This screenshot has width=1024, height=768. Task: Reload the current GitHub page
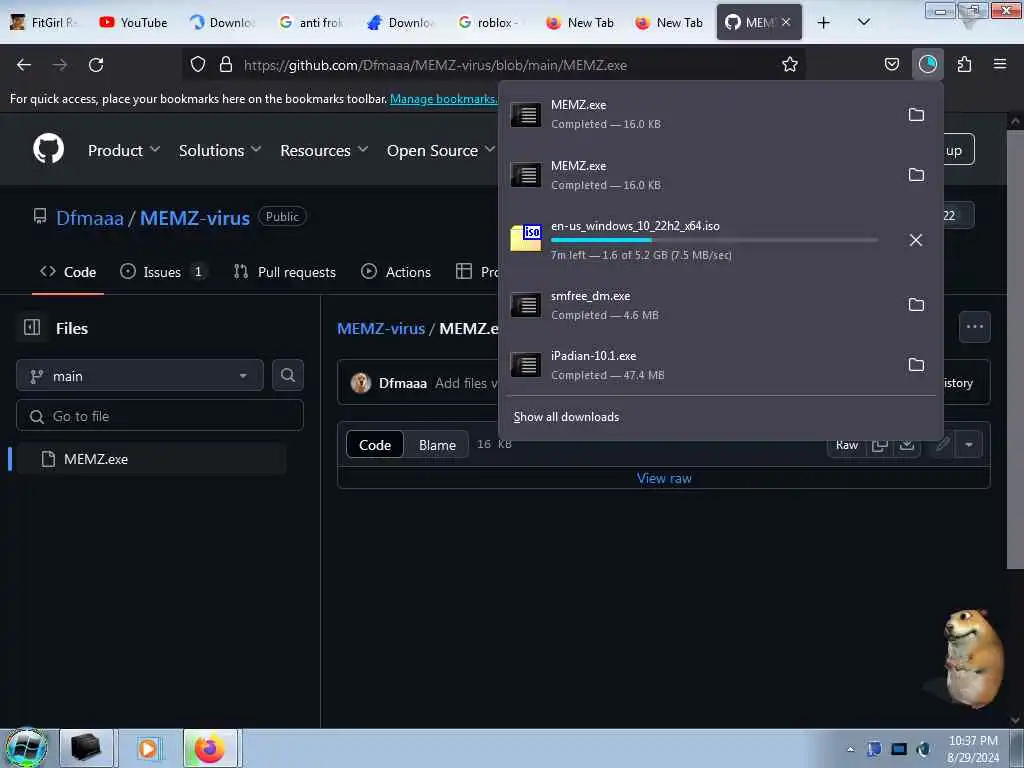96,65
